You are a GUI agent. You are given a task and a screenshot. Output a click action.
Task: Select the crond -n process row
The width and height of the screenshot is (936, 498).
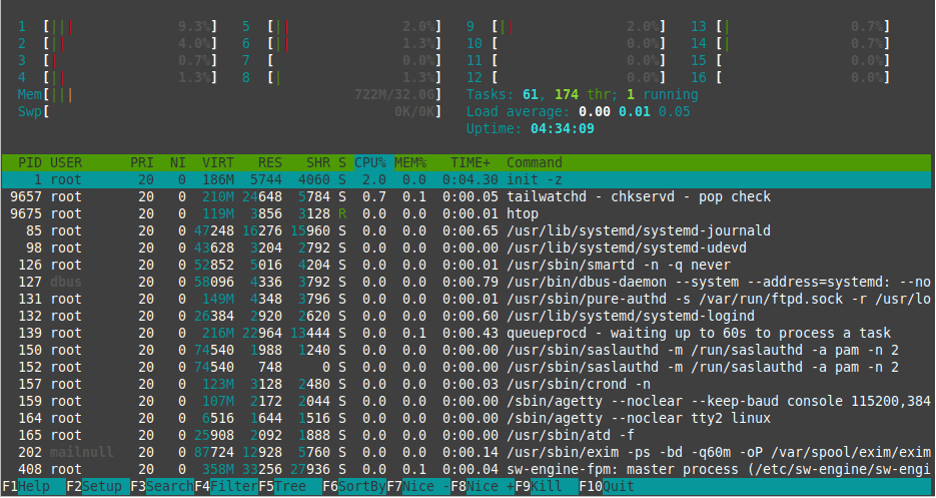point(466,384)
